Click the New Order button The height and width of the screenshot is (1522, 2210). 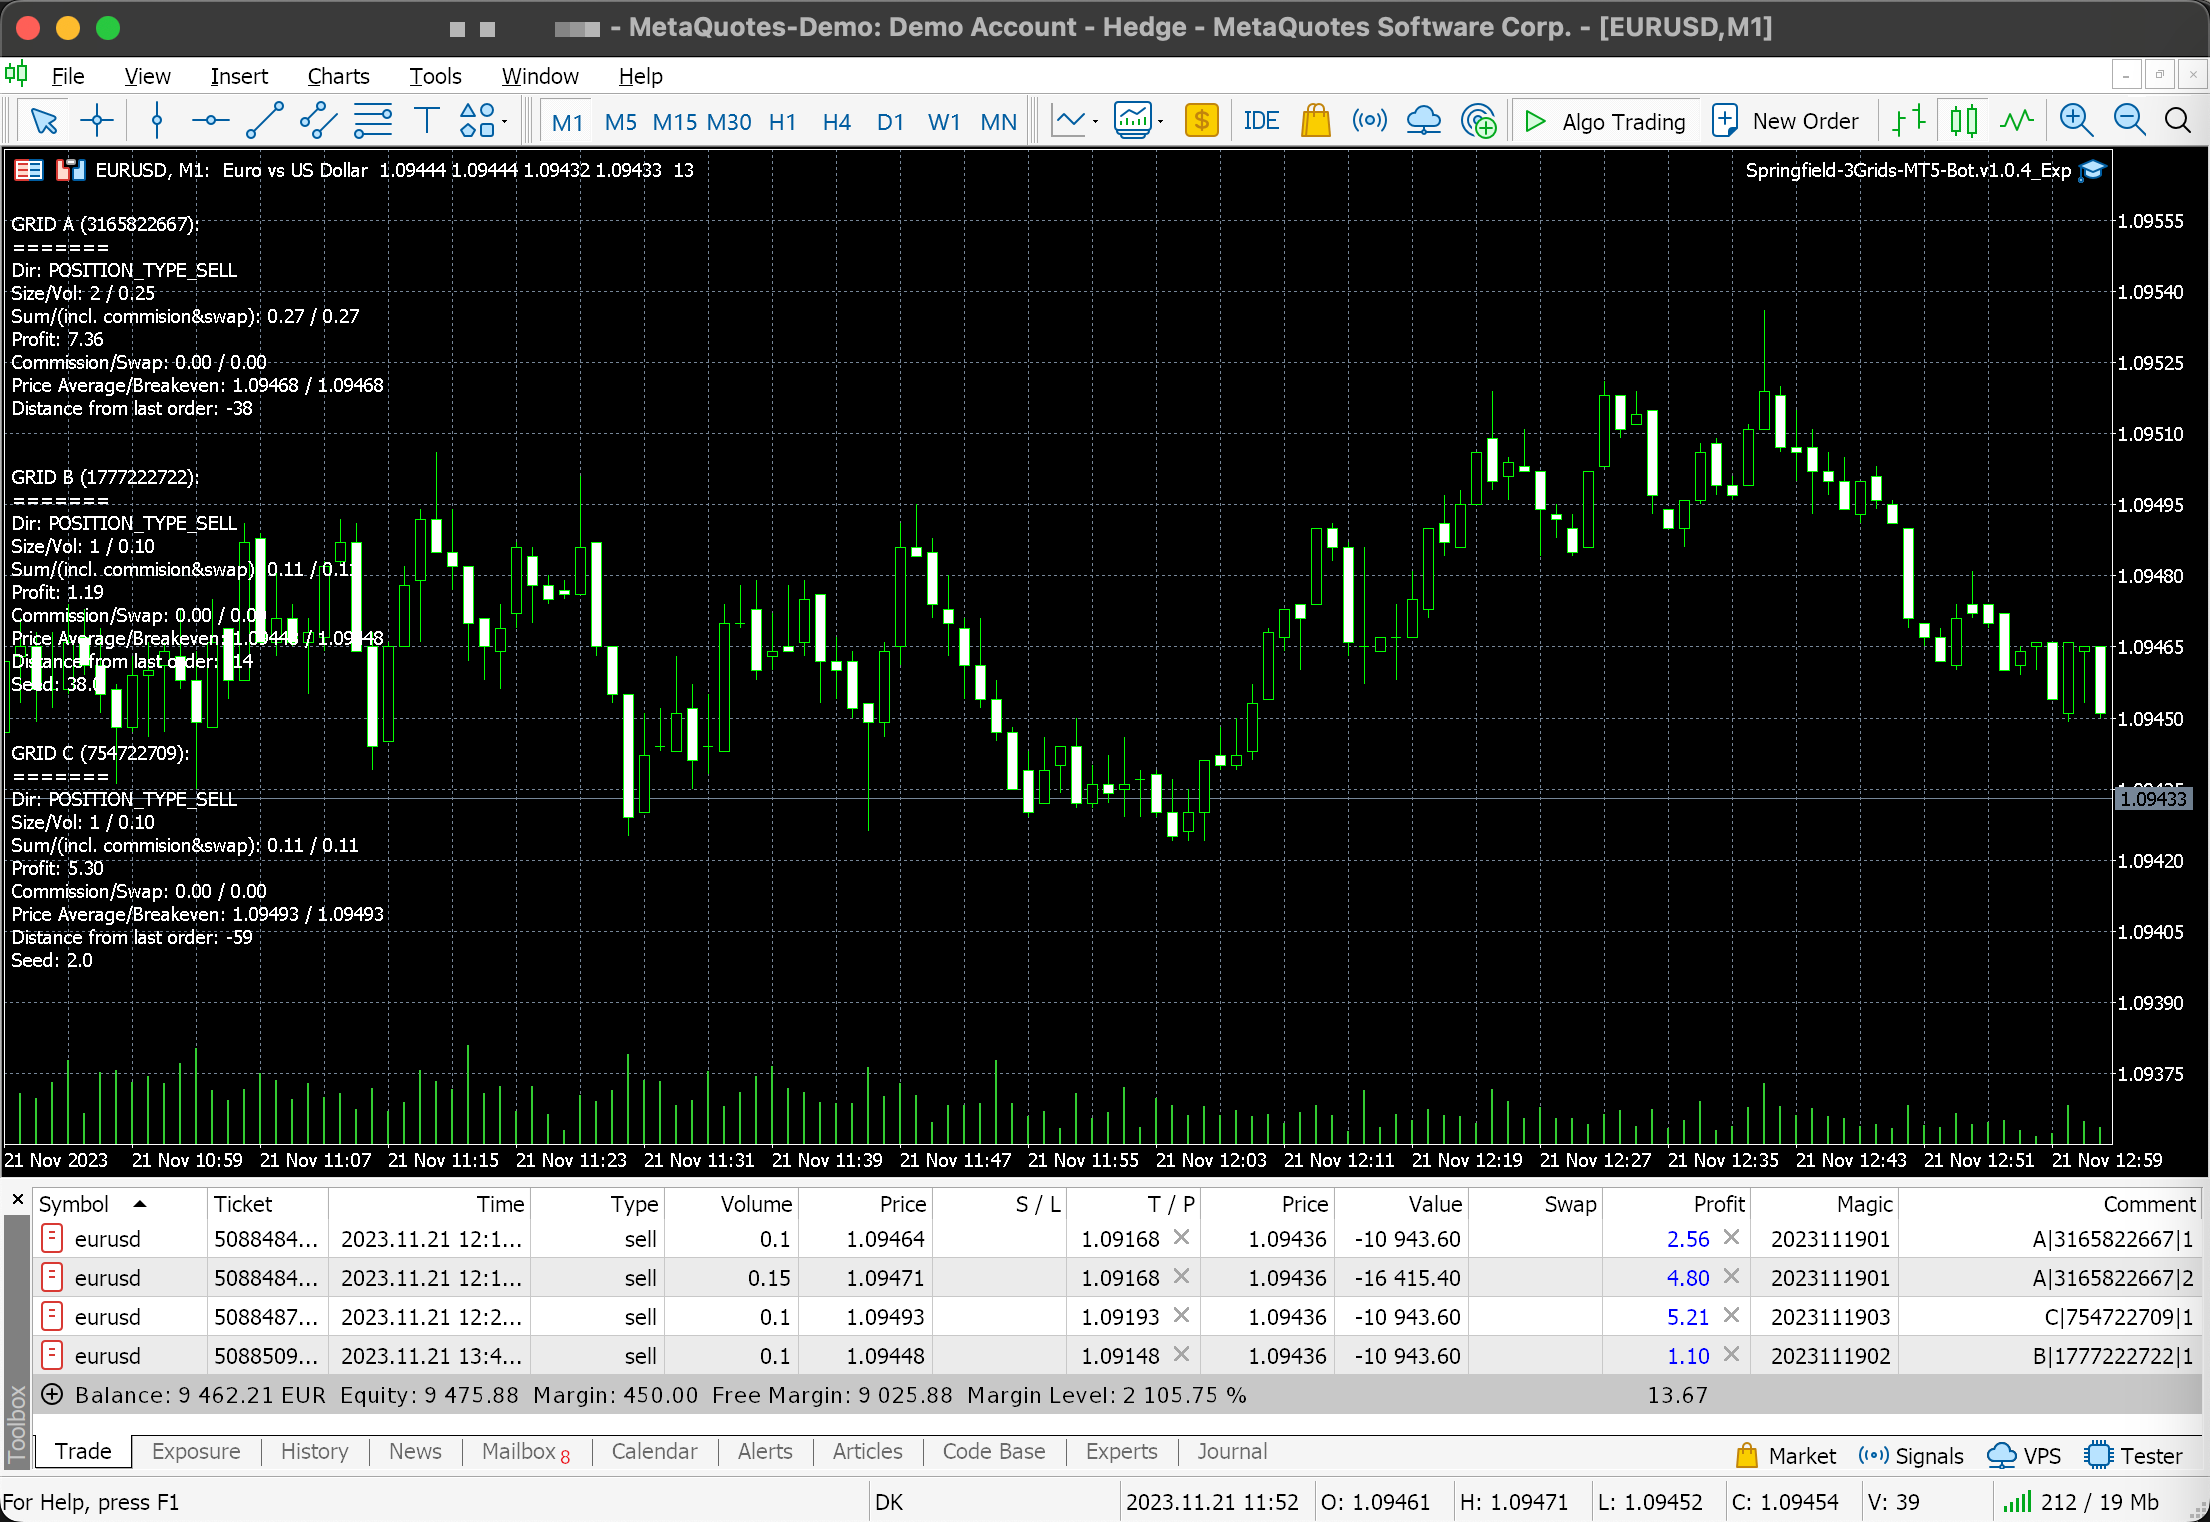click(x=1786, y=122)
